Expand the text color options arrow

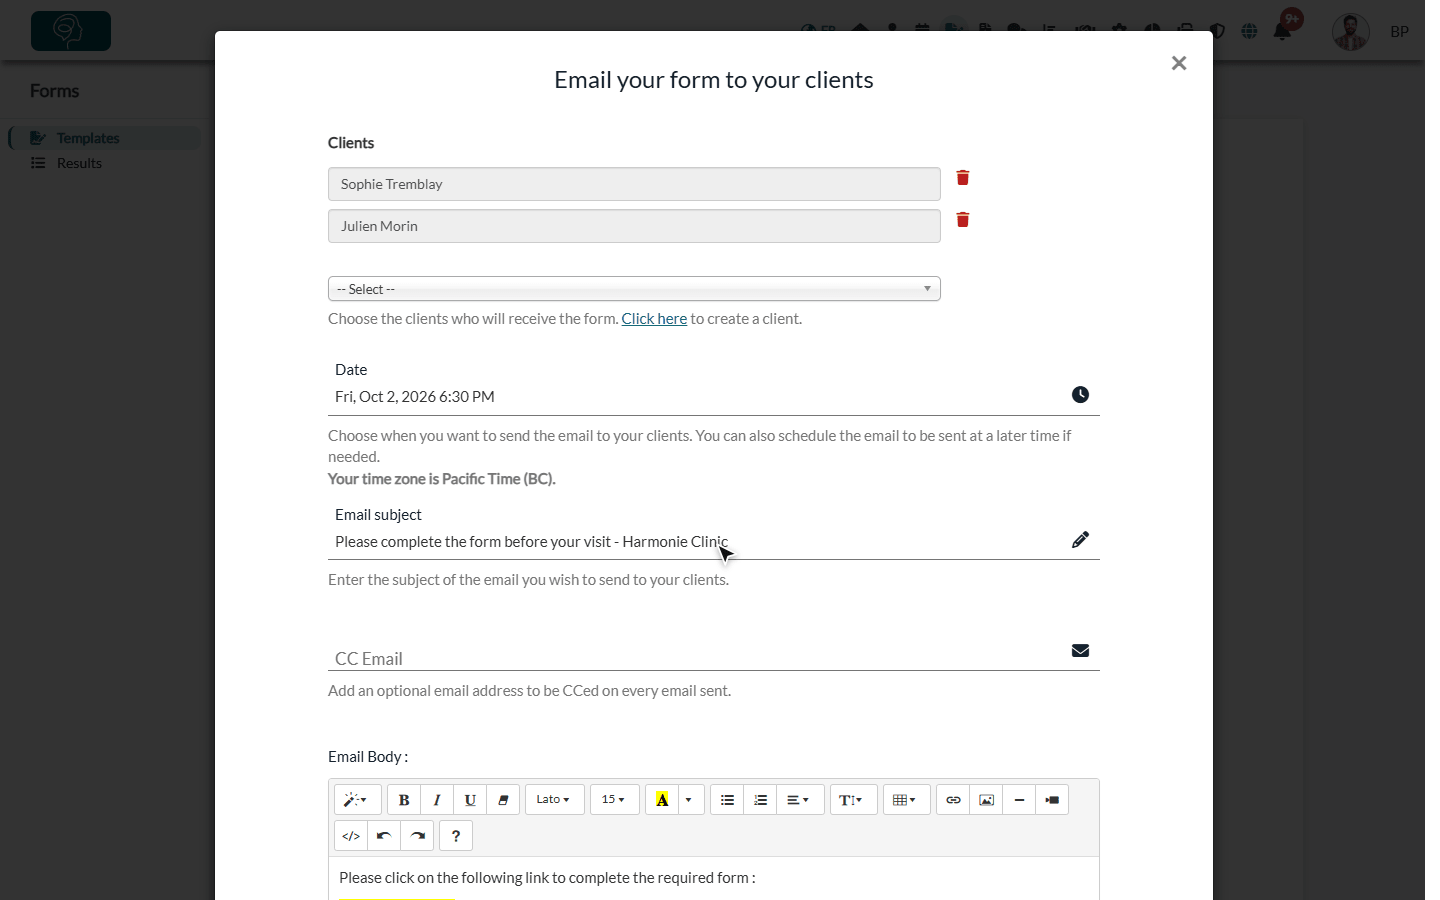[x=689, y=800]
